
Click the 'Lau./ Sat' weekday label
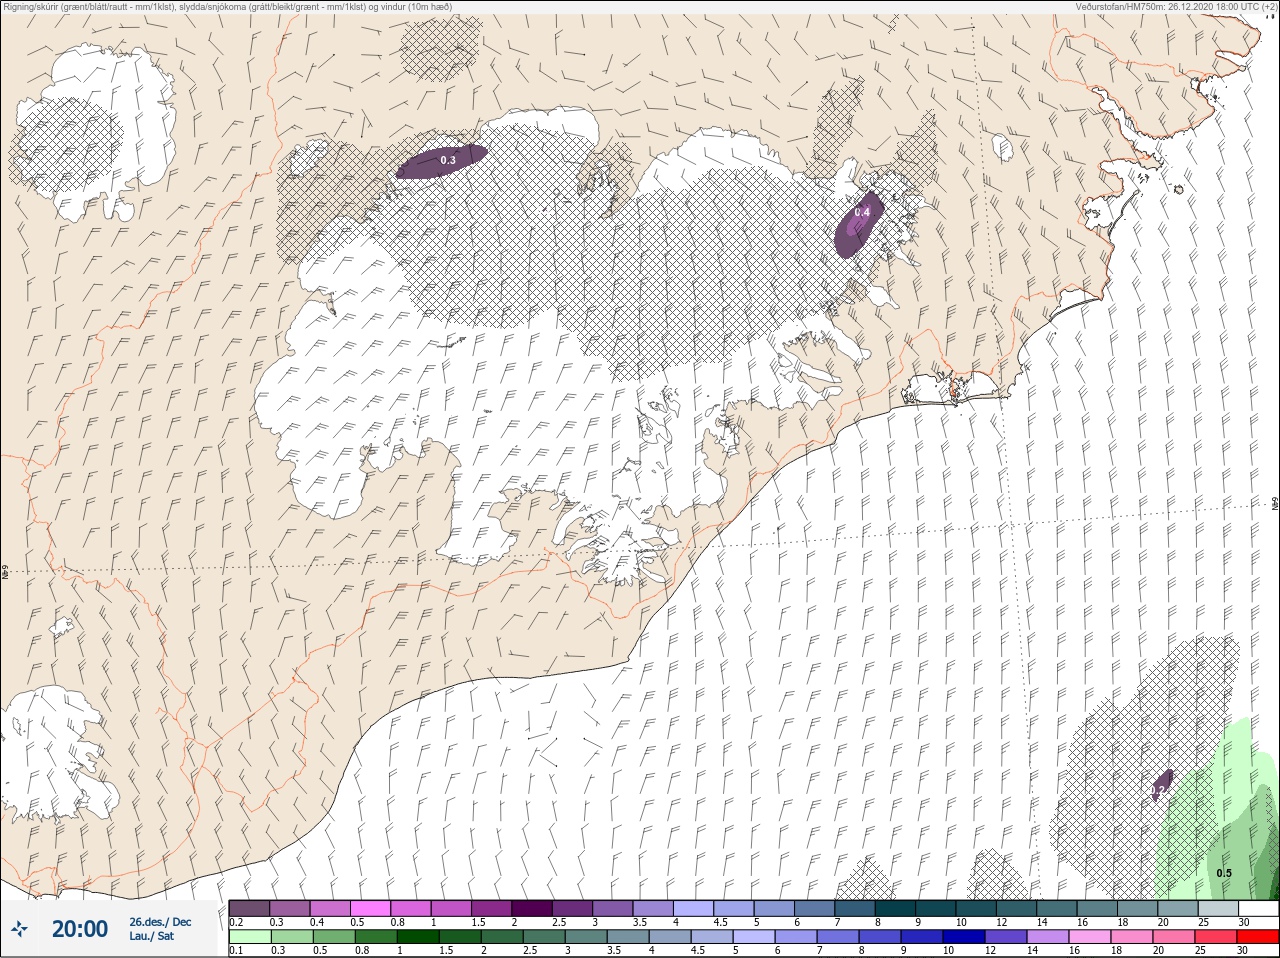[151, 937]
